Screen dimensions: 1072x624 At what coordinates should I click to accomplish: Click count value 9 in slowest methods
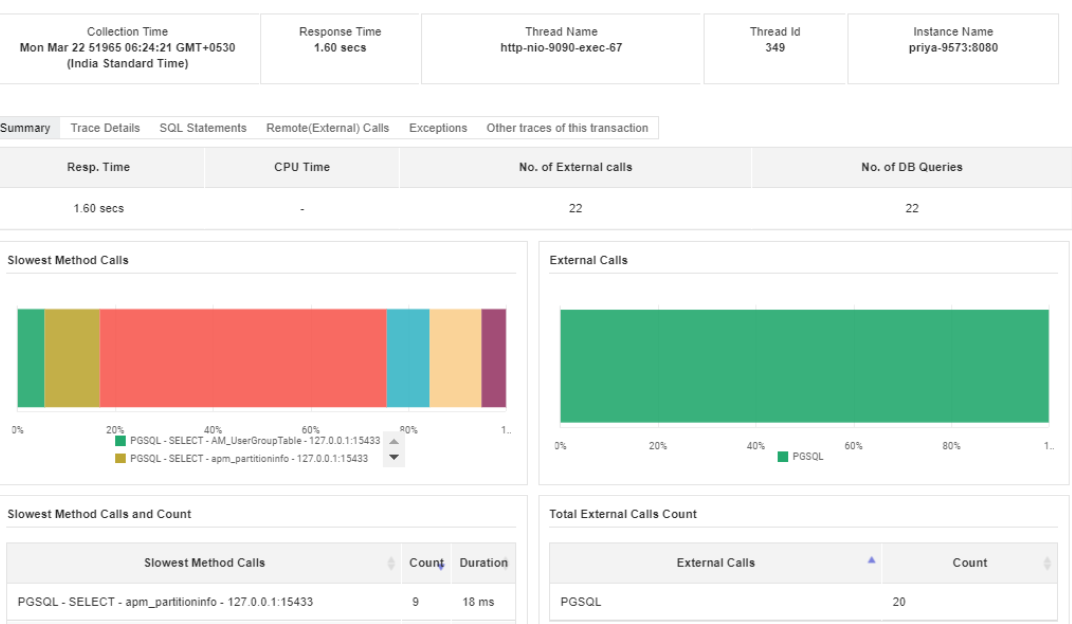pos(416,602)
